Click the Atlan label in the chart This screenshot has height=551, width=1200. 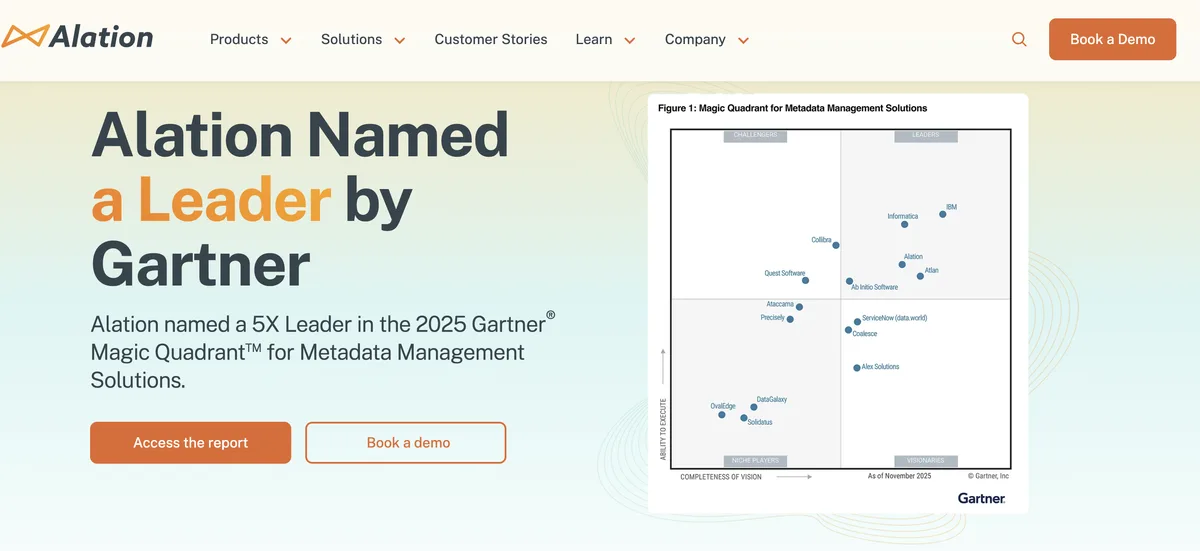pos(931,270)
